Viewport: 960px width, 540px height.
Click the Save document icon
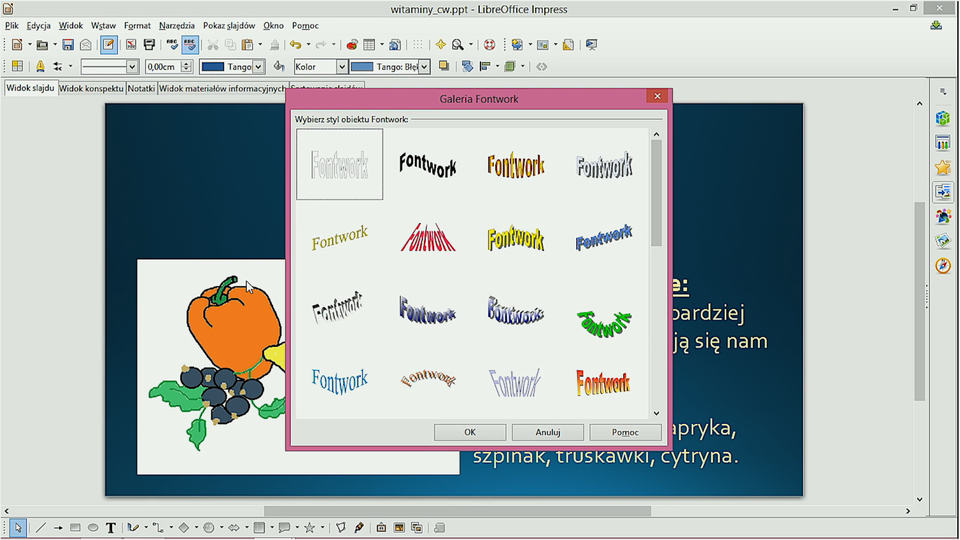point(68,45)
